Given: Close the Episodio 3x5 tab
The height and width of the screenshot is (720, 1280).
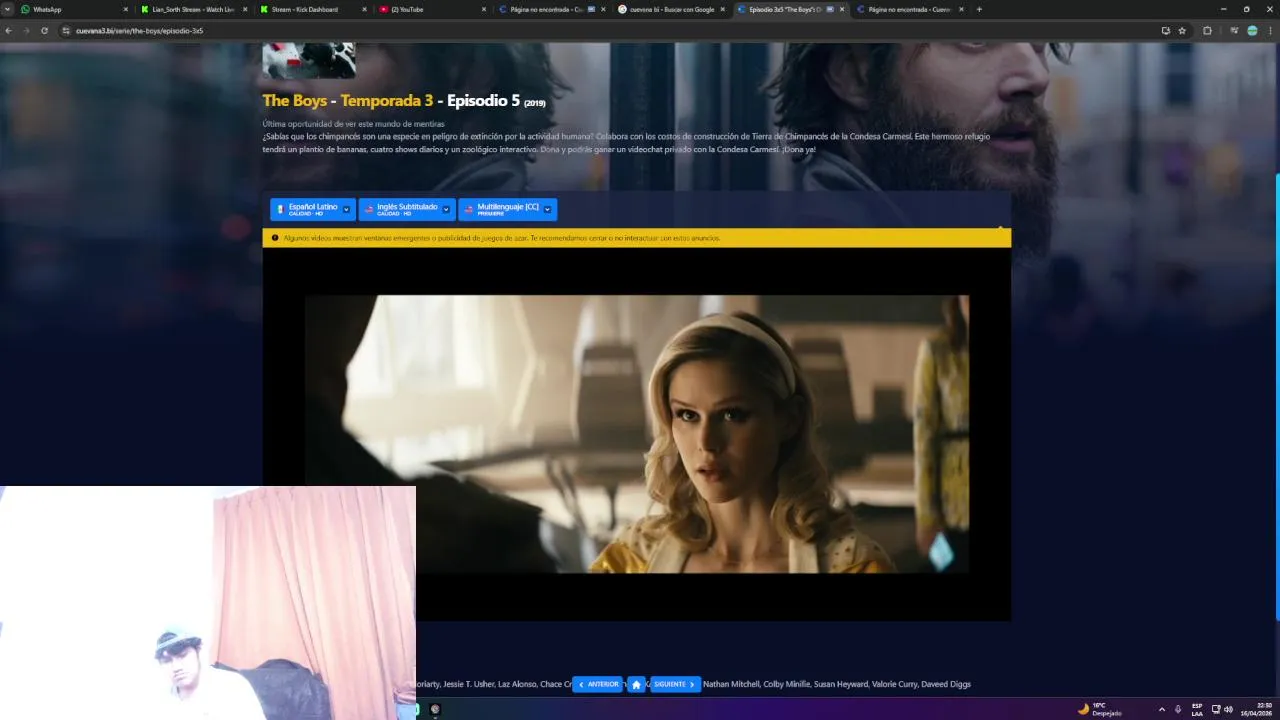Looking at the screenshot, I should (841, 9).
